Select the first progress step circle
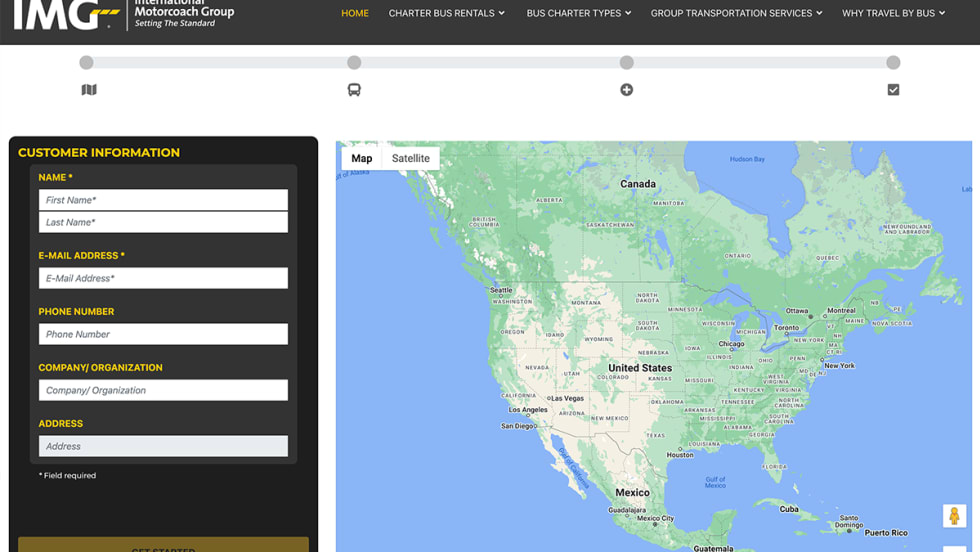The image size is (980, 552). point(87,63)
